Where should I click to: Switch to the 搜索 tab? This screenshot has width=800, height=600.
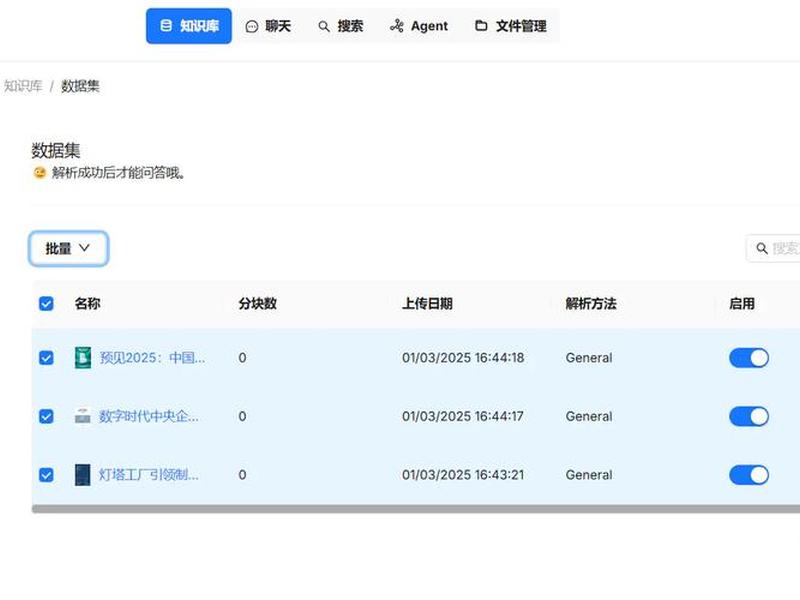(341, 26)
